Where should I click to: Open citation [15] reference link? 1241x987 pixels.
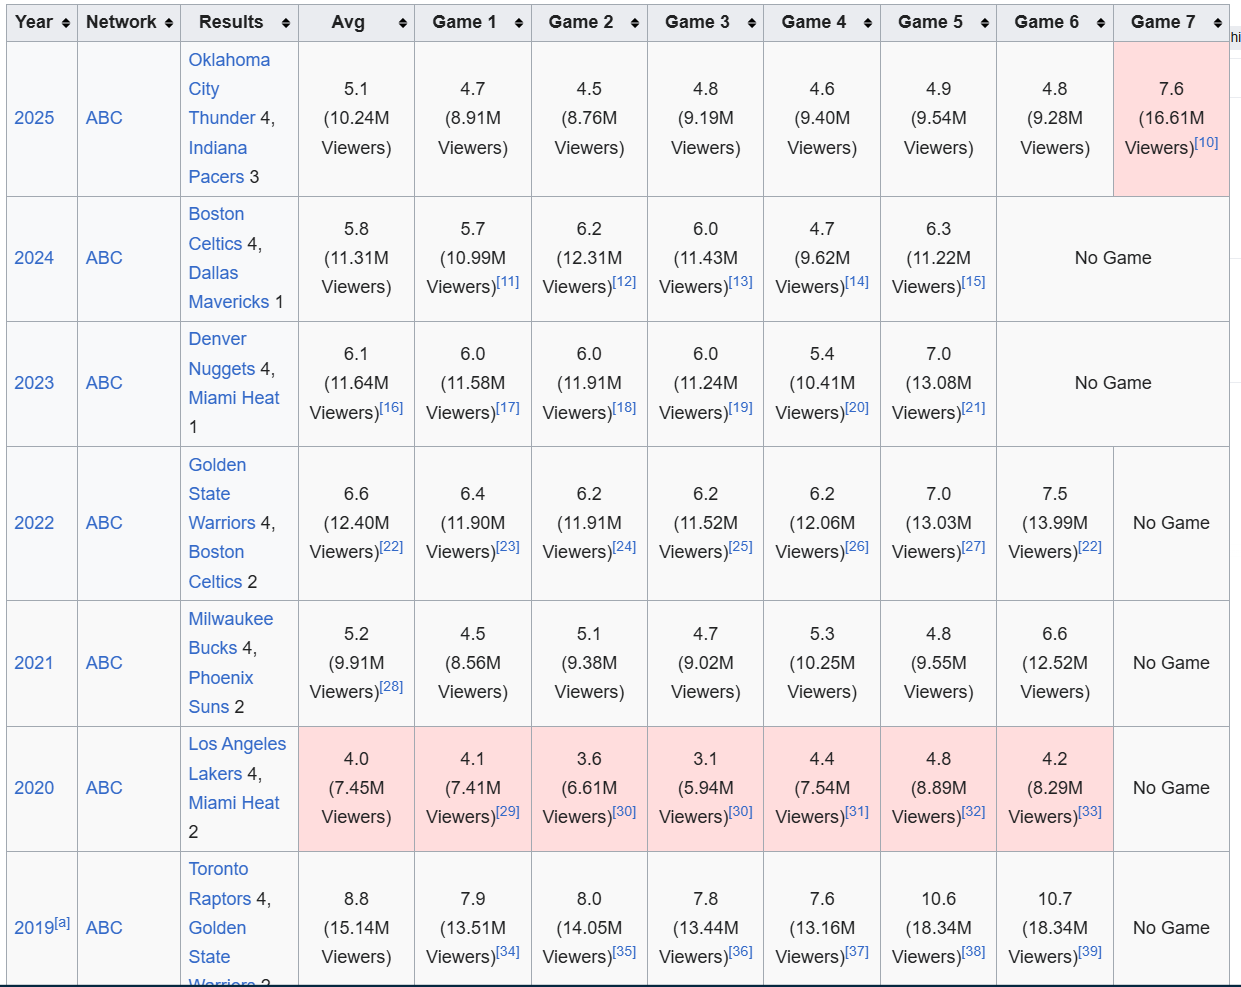coord(974,282)
